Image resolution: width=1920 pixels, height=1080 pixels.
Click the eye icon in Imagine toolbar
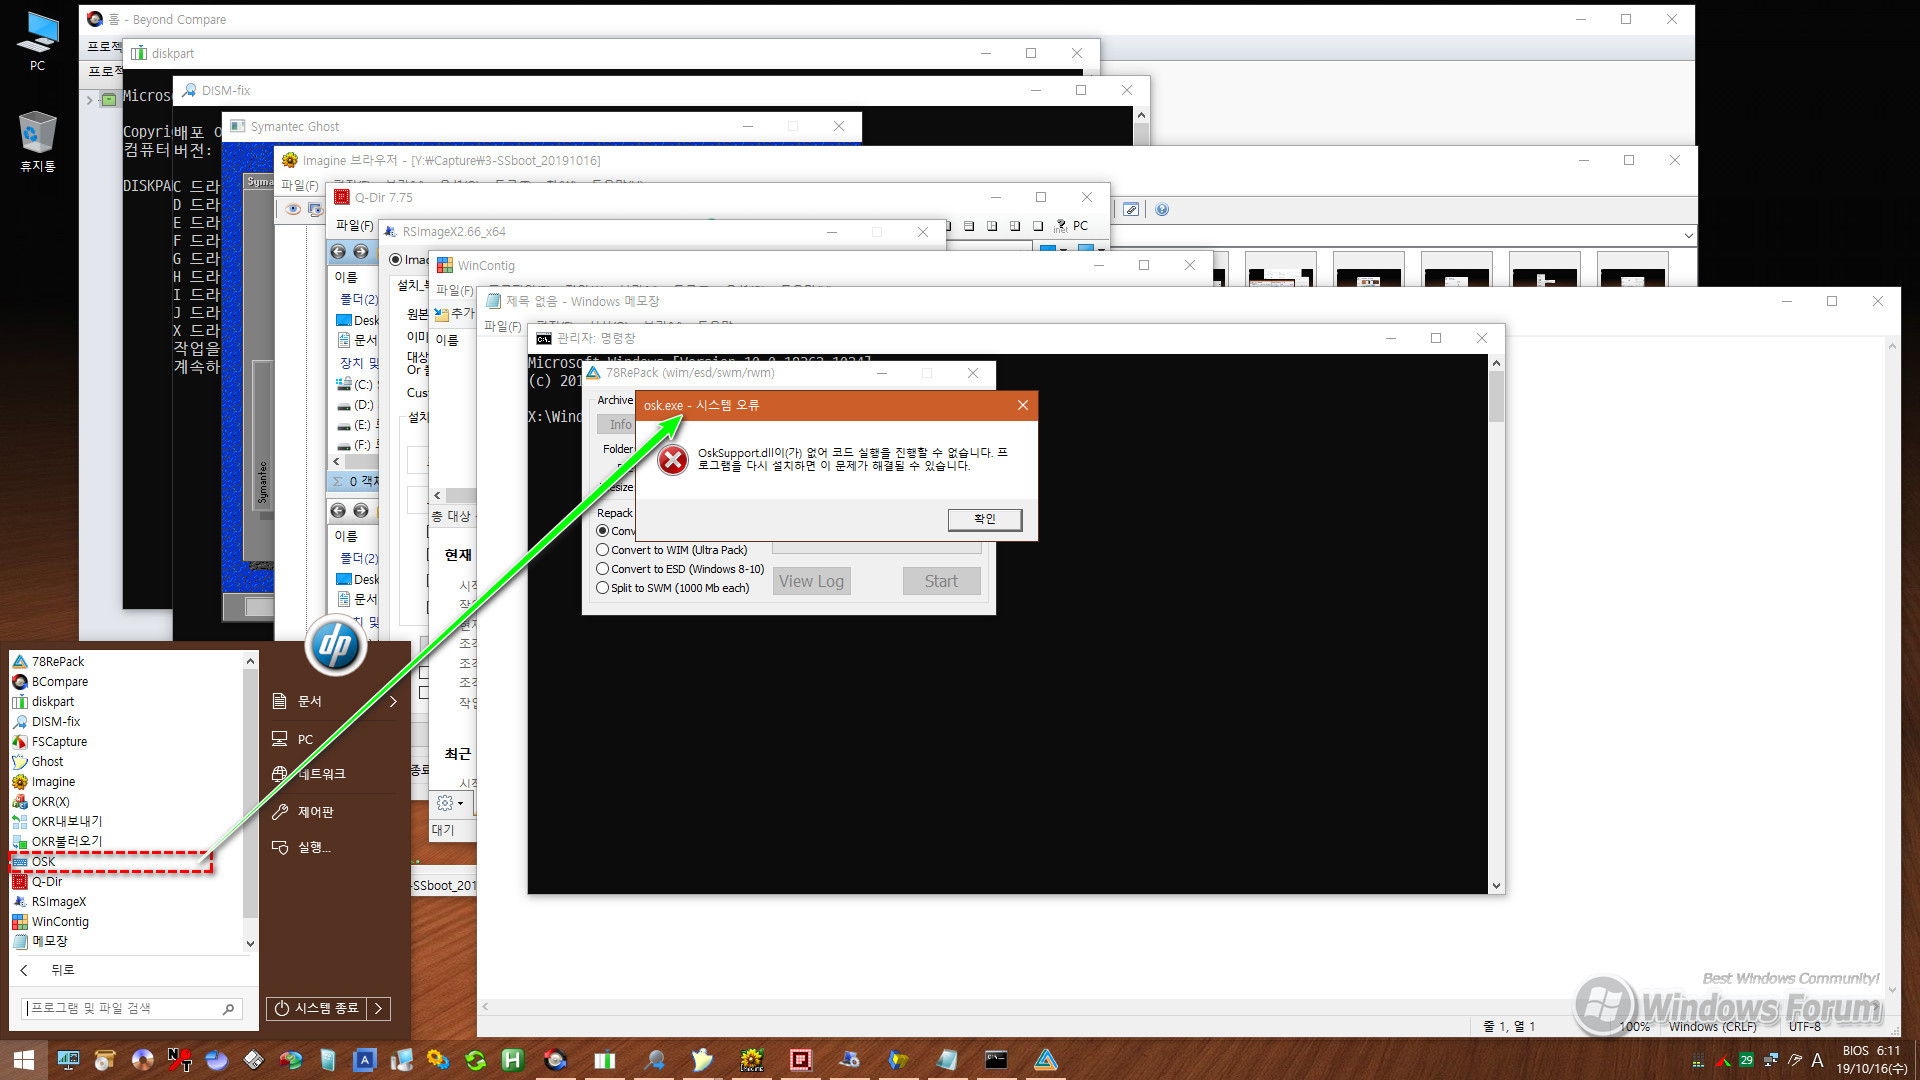[293, 209]
